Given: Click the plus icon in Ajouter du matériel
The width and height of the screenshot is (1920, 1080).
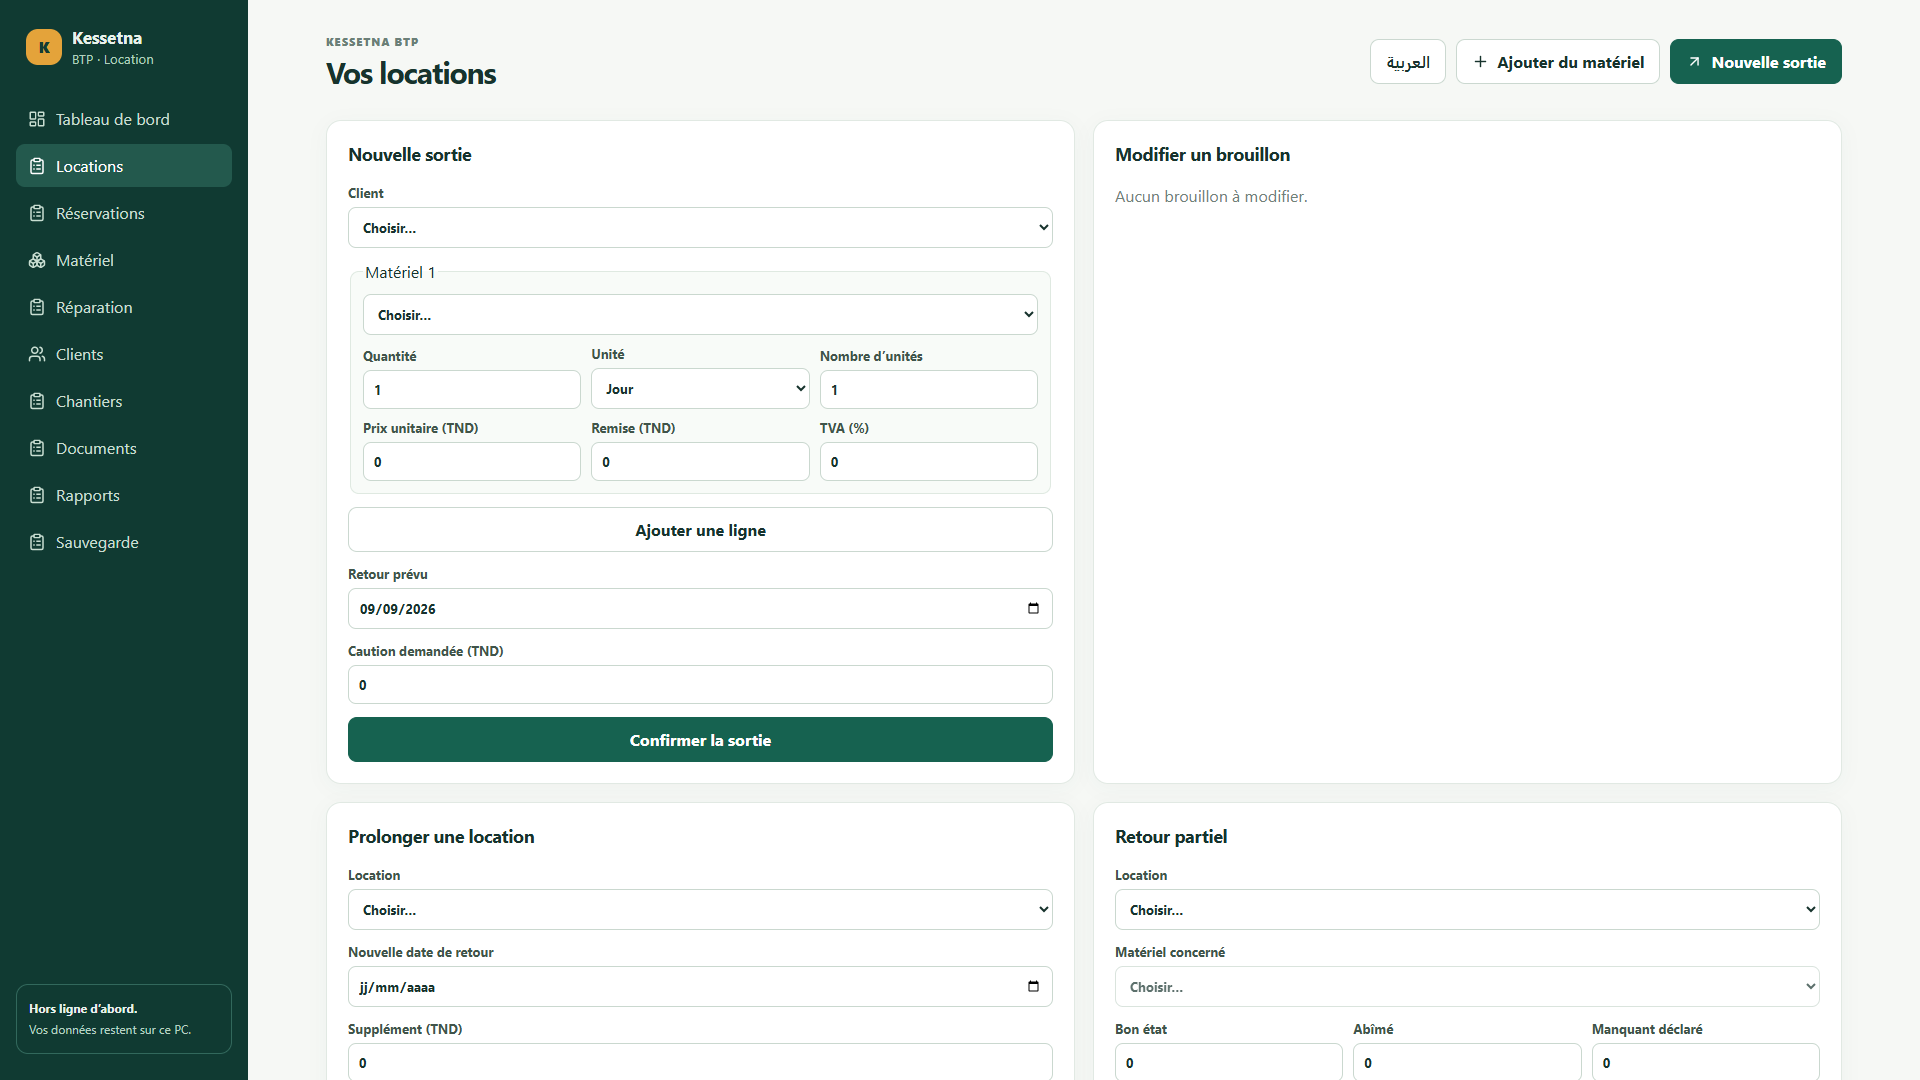Looking at the screenshot, I should point(1480,62).
